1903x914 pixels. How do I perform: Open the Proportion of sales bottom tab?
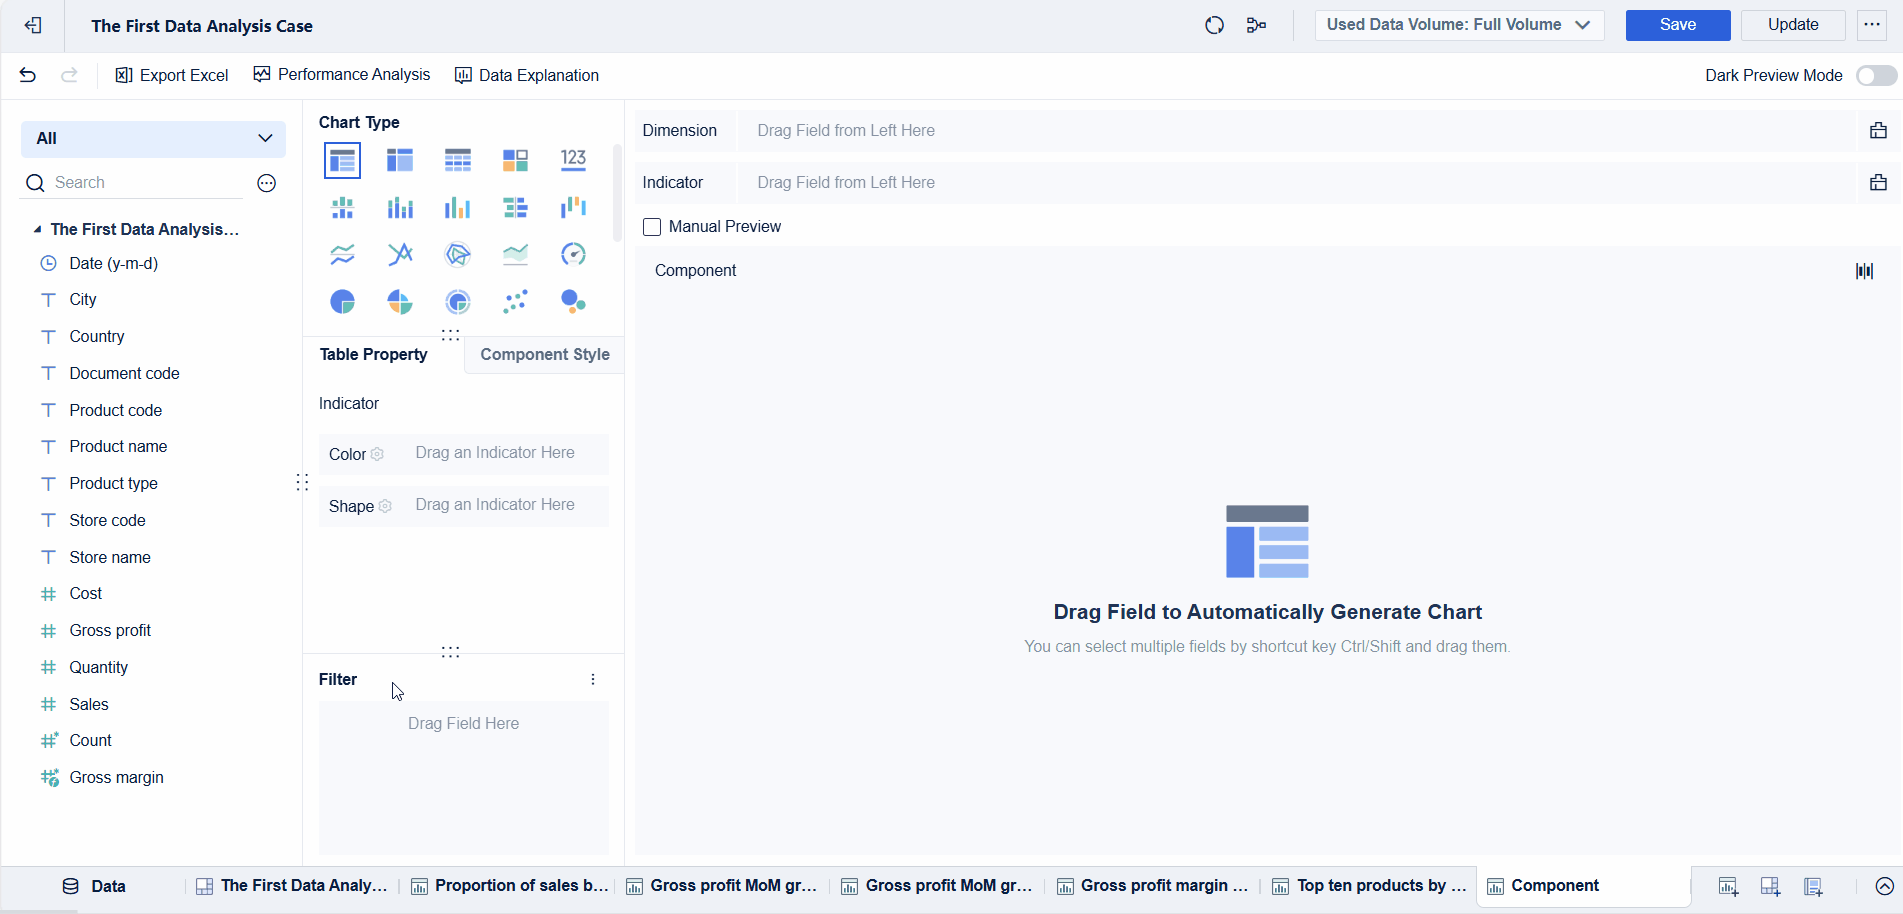pos(510,886)
